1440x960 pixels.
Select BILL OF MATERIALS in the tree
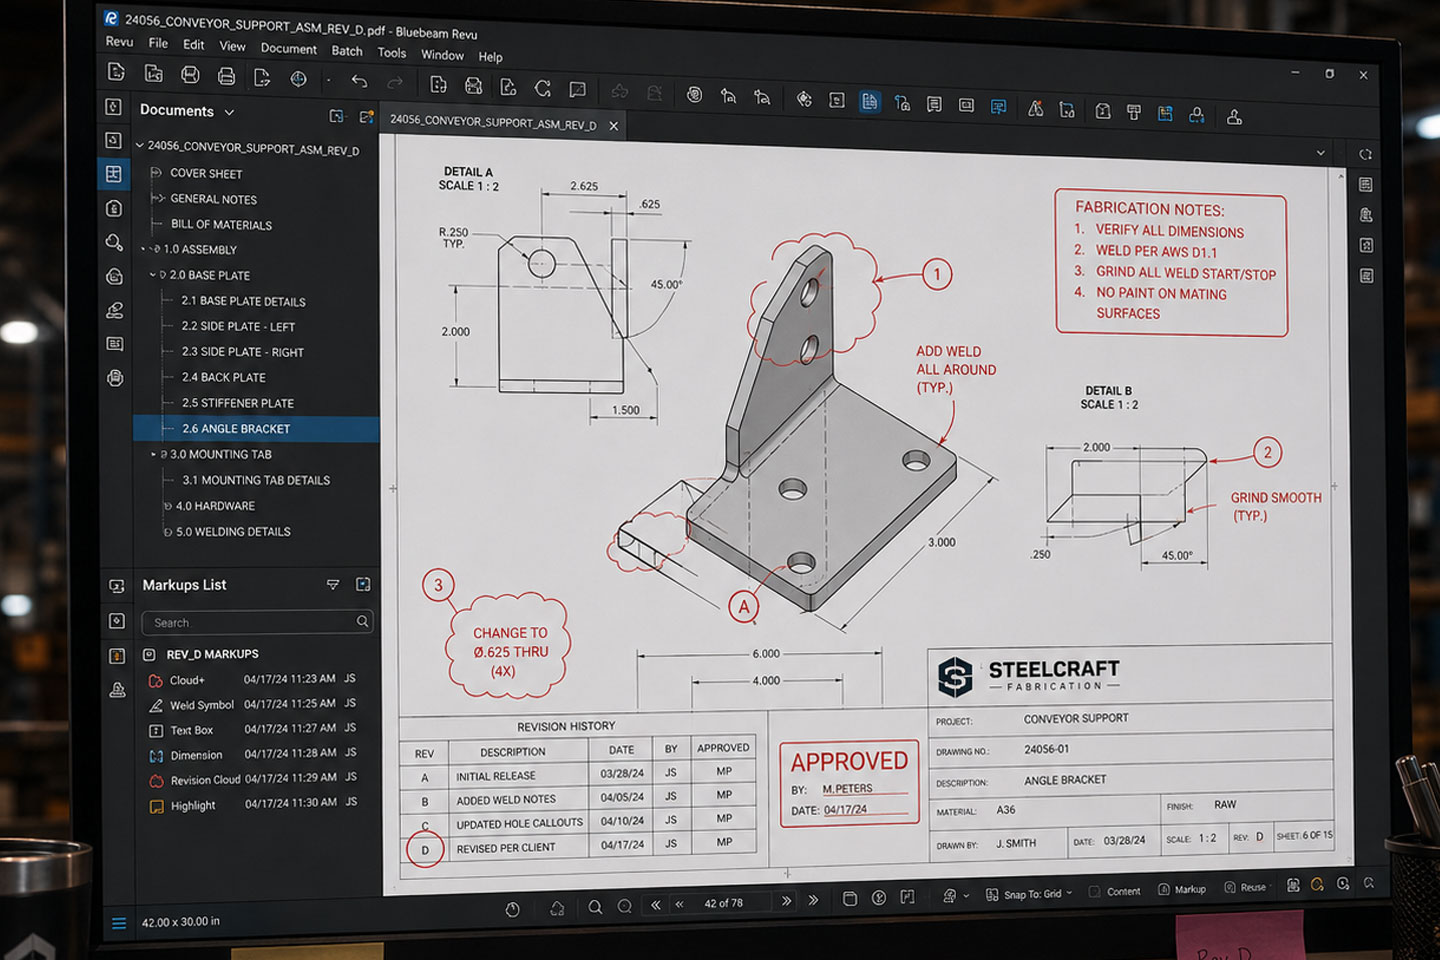221,224
